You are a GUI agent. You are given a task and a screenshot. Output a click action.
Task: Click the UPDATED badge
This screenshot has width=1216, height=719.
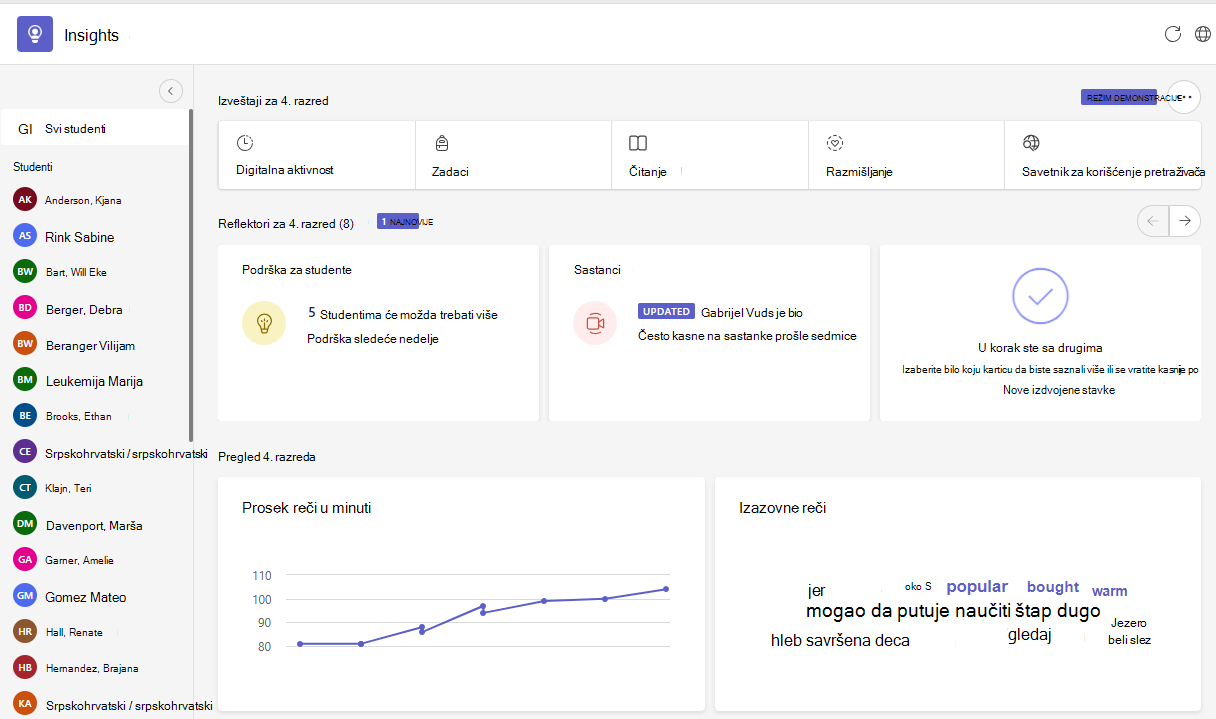[x=666, y=312]
